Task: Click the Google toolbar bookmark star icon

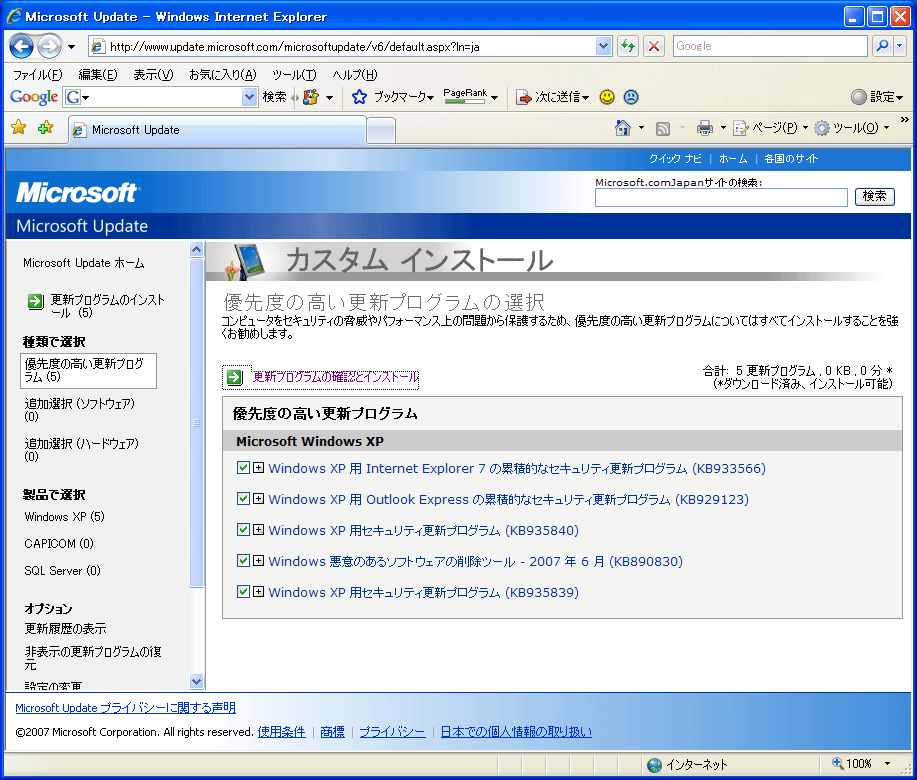Action: coord(359,97)
